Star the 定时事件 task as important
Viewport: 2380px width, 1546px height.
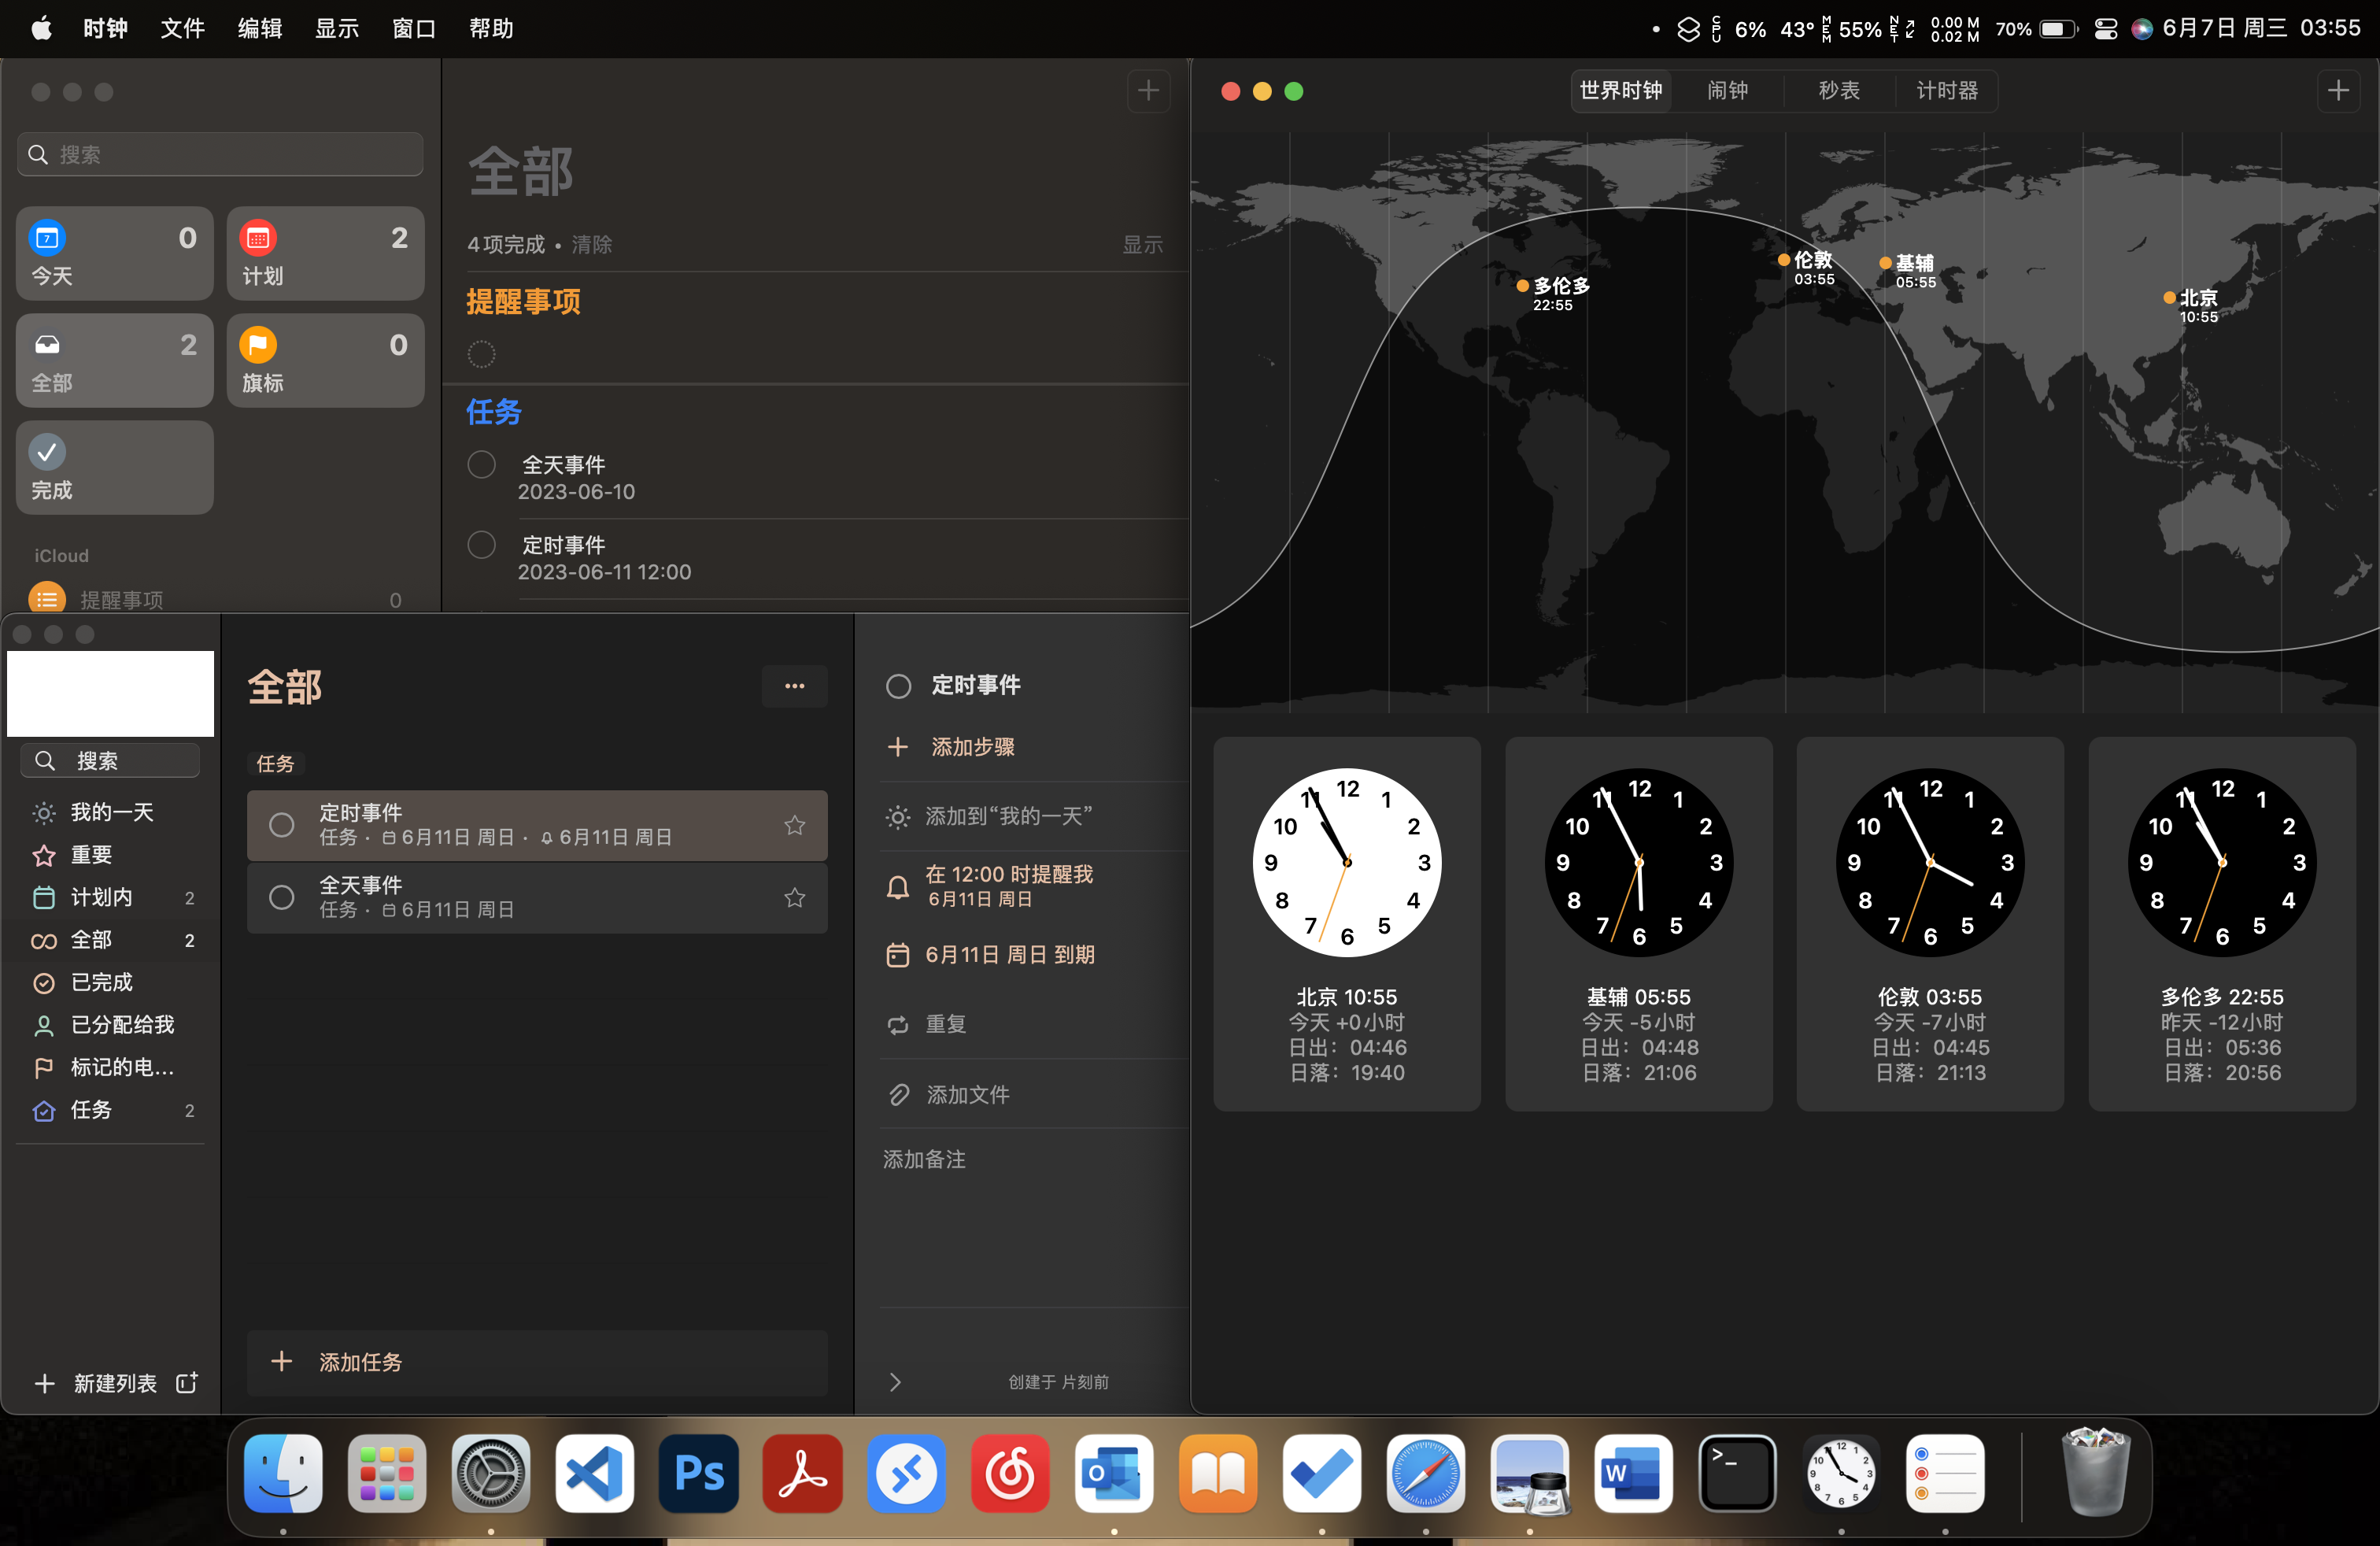(x=794, y=825)
